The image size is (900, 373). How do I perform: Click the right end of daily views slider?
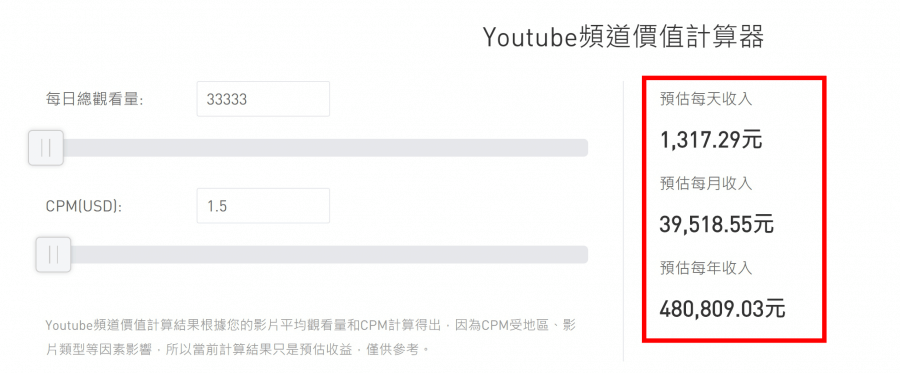point(583,147)
